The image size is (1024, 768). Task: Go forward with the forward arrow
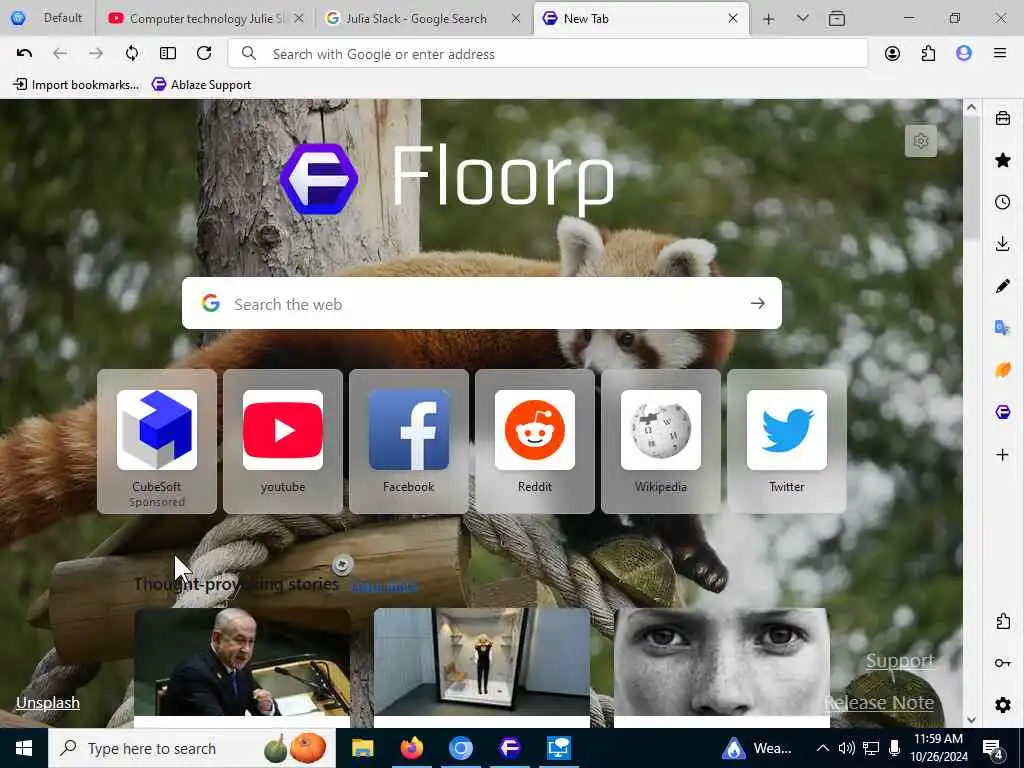96,54
